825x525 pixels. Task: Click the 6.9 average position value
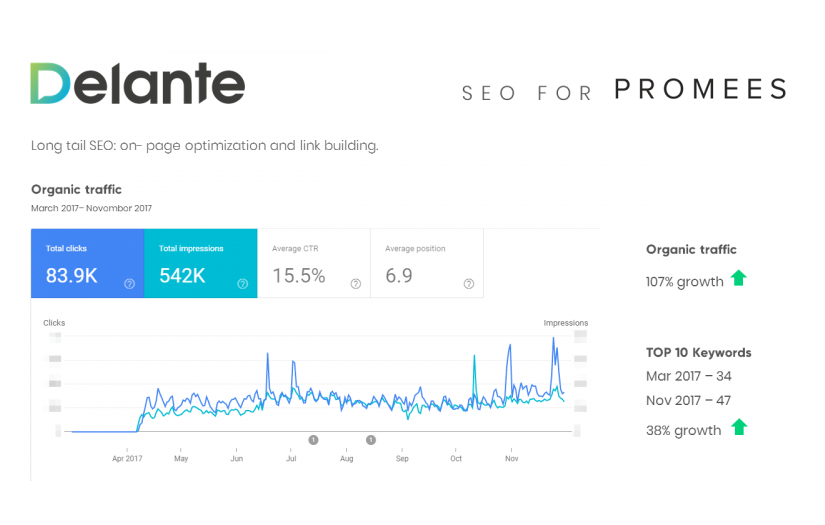399,276
